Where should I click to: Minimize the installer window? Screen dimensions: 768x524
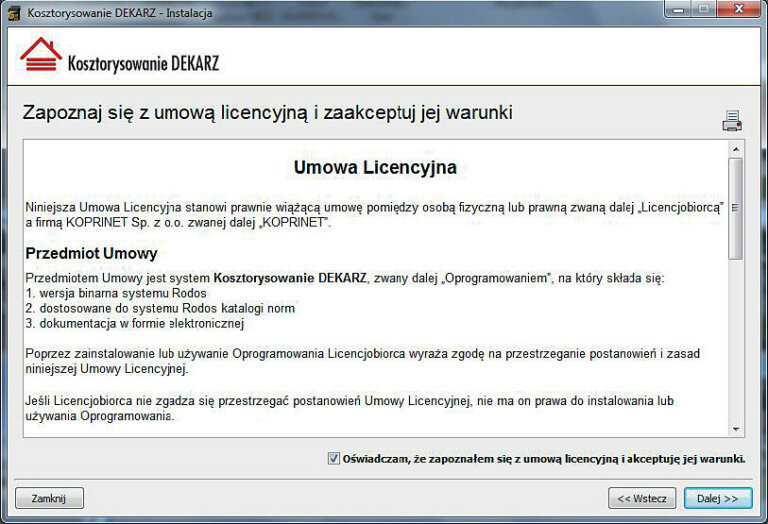pos(678,9)
